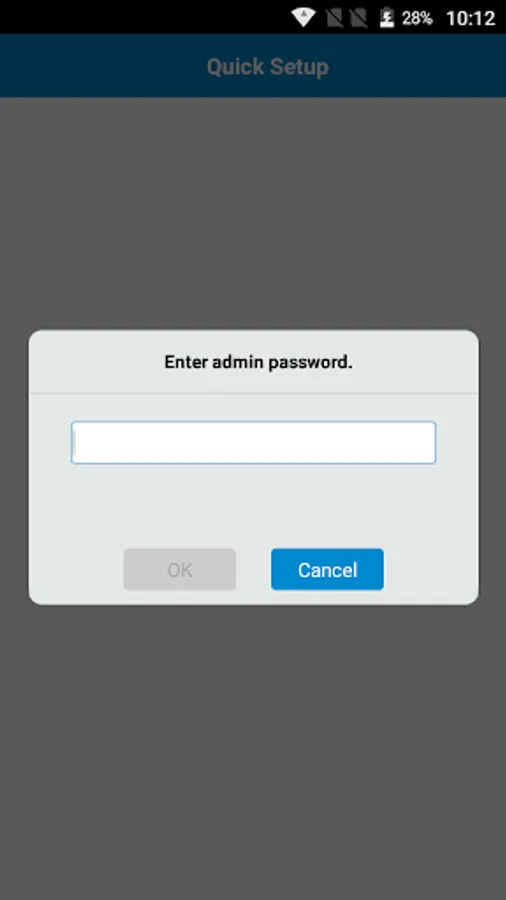Tap the empty black status bar area left of Wi-Fi
506x900 pixels.
pos(143,17)
